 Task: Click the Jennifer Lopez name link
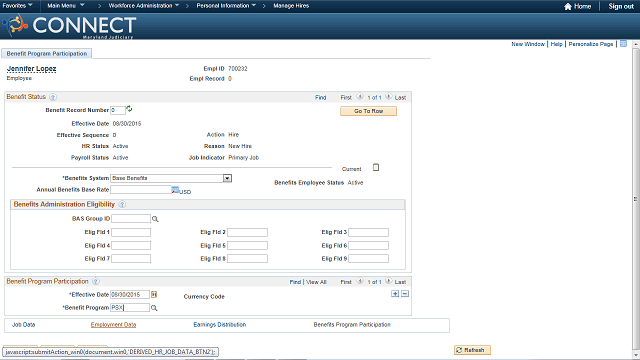point(31,69)
